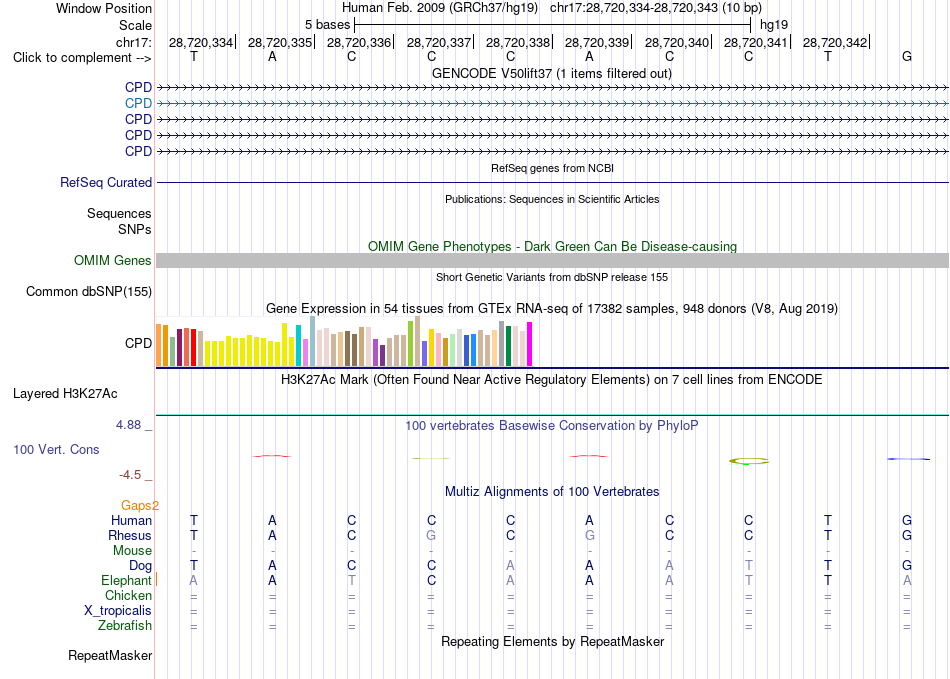The image size is (950, 679).
Task: Open the GTEx Gene Expression track title
Action: pyautogui.click(x=552, y=308)
